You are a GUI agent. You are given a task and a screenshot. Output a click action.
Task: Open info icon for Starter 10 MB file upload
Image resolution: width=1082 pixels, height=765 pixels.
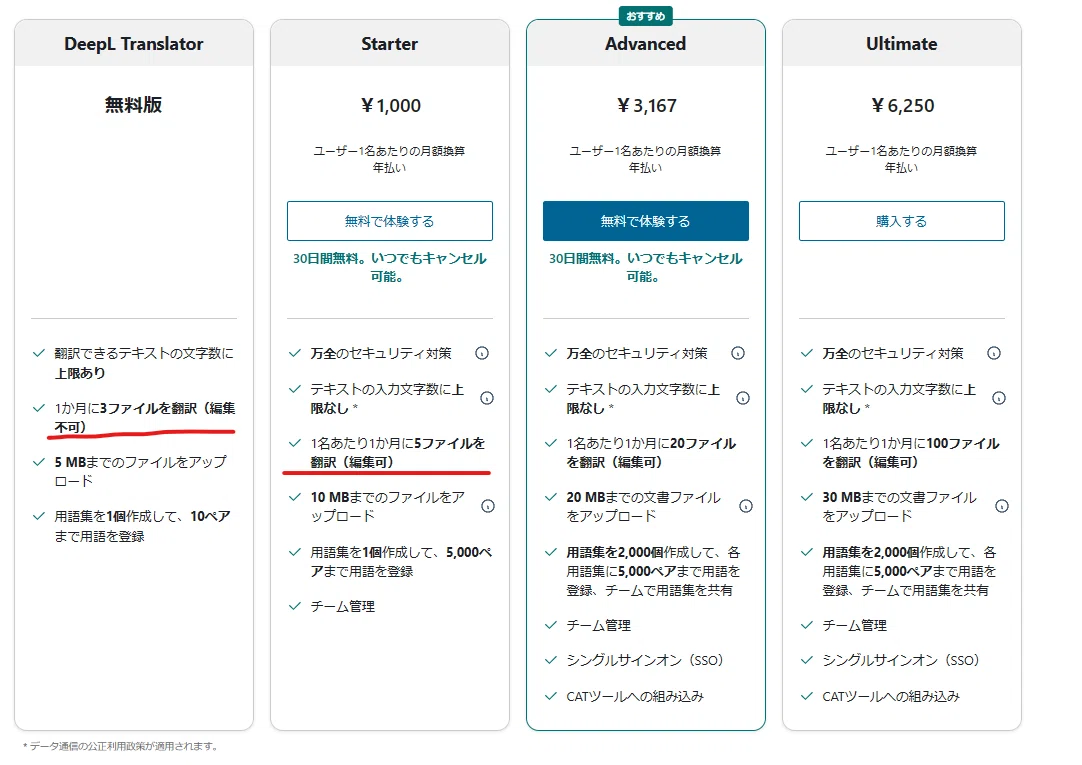coord(488,506)
